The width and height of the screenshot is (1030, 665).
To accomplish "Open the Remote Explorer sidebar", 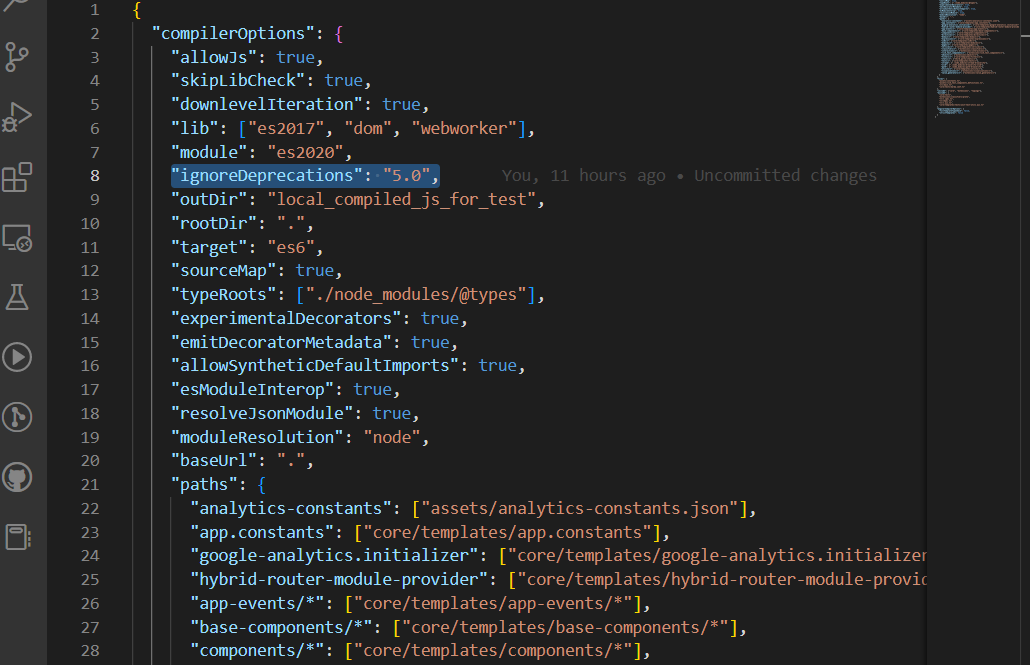I will point(18,238).
